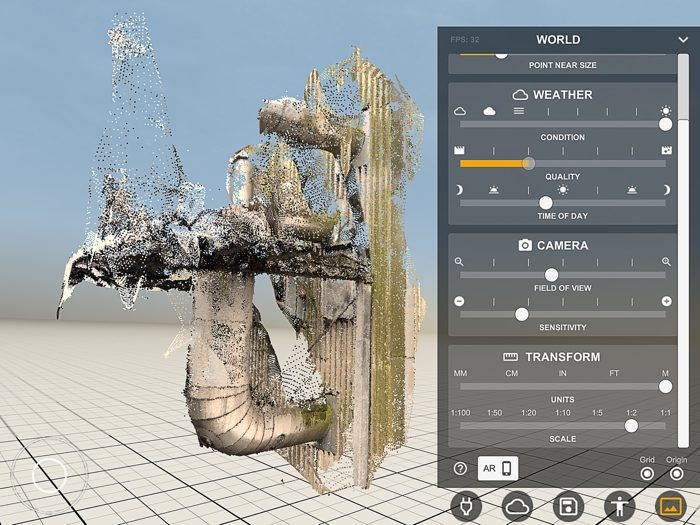Open the world landscape image tab
Viewport: 700px width, 525px height.
671,507
